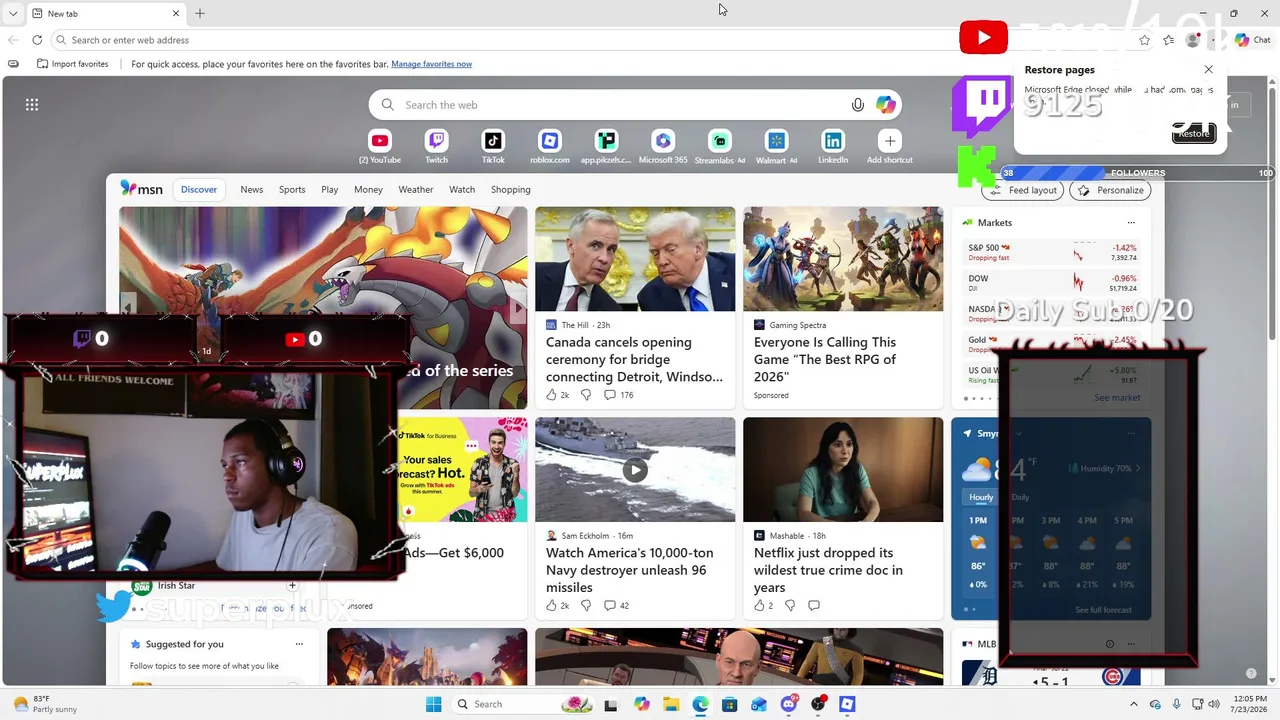Viewport: 1280px width, 720px height.
Task: Open the Feed layout options
Action: (x=1023, y=190)
